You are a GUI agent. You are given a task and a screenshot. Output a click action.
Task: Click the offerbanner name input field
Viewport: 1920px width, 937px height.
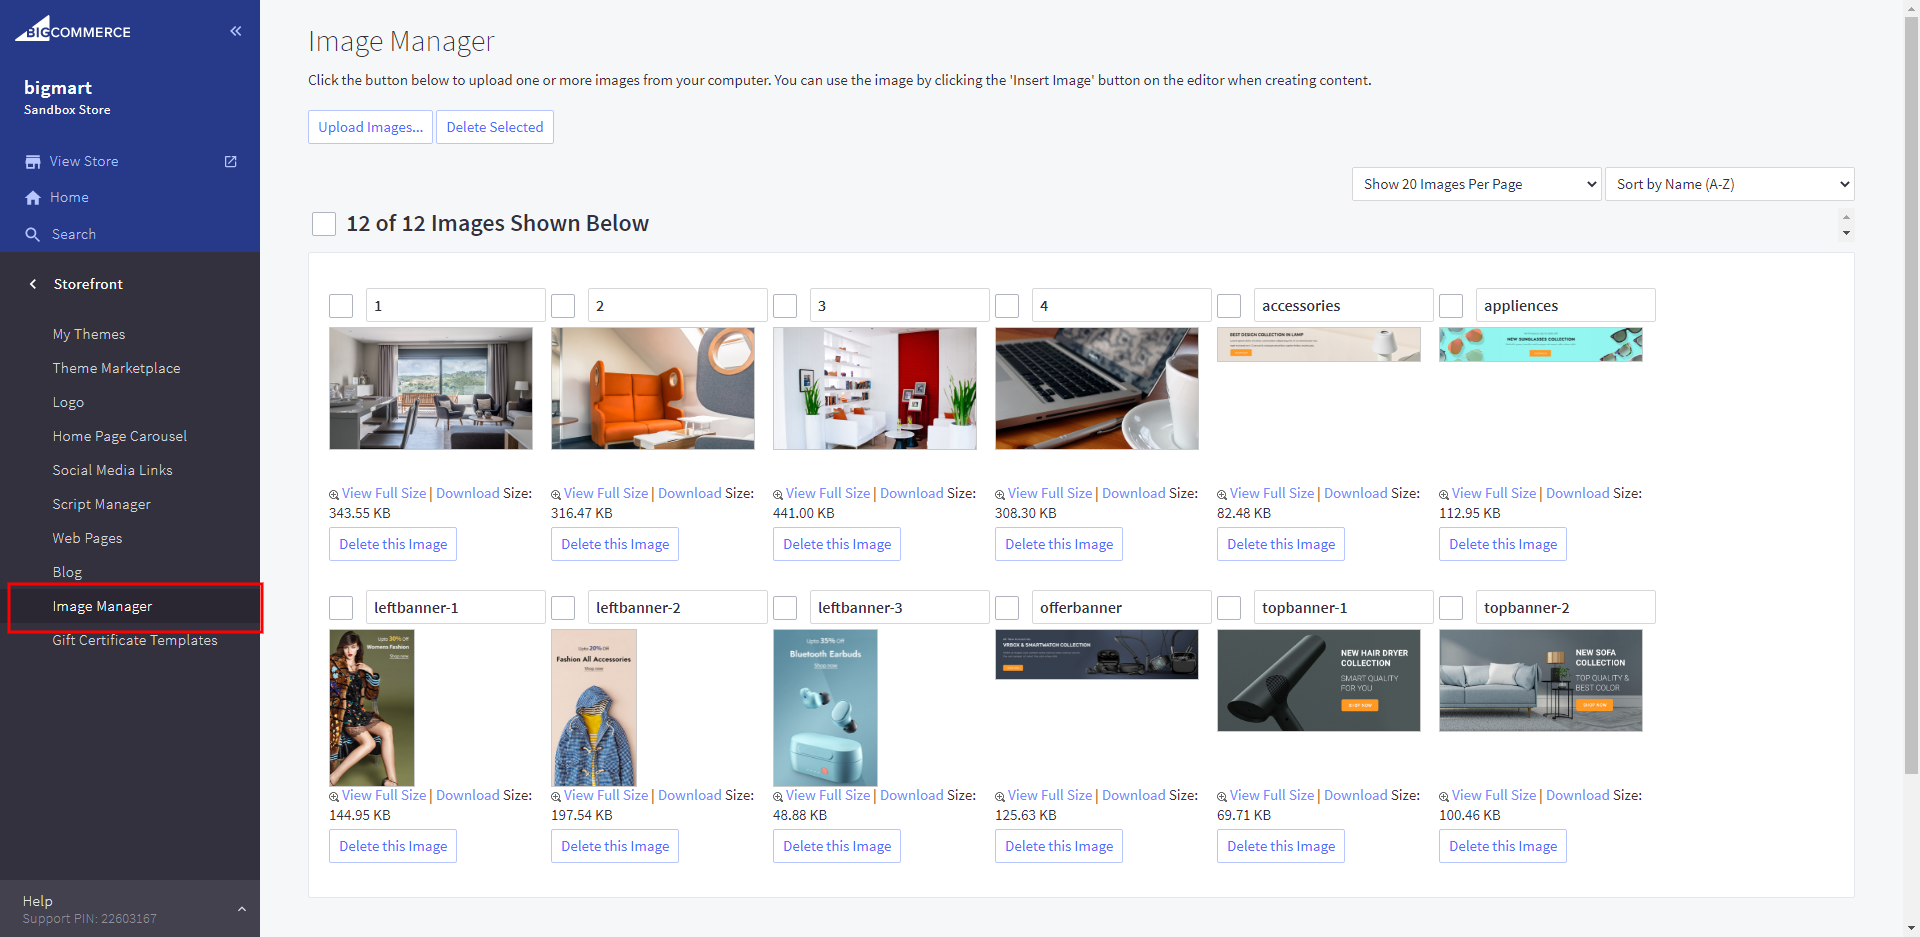1120,608
